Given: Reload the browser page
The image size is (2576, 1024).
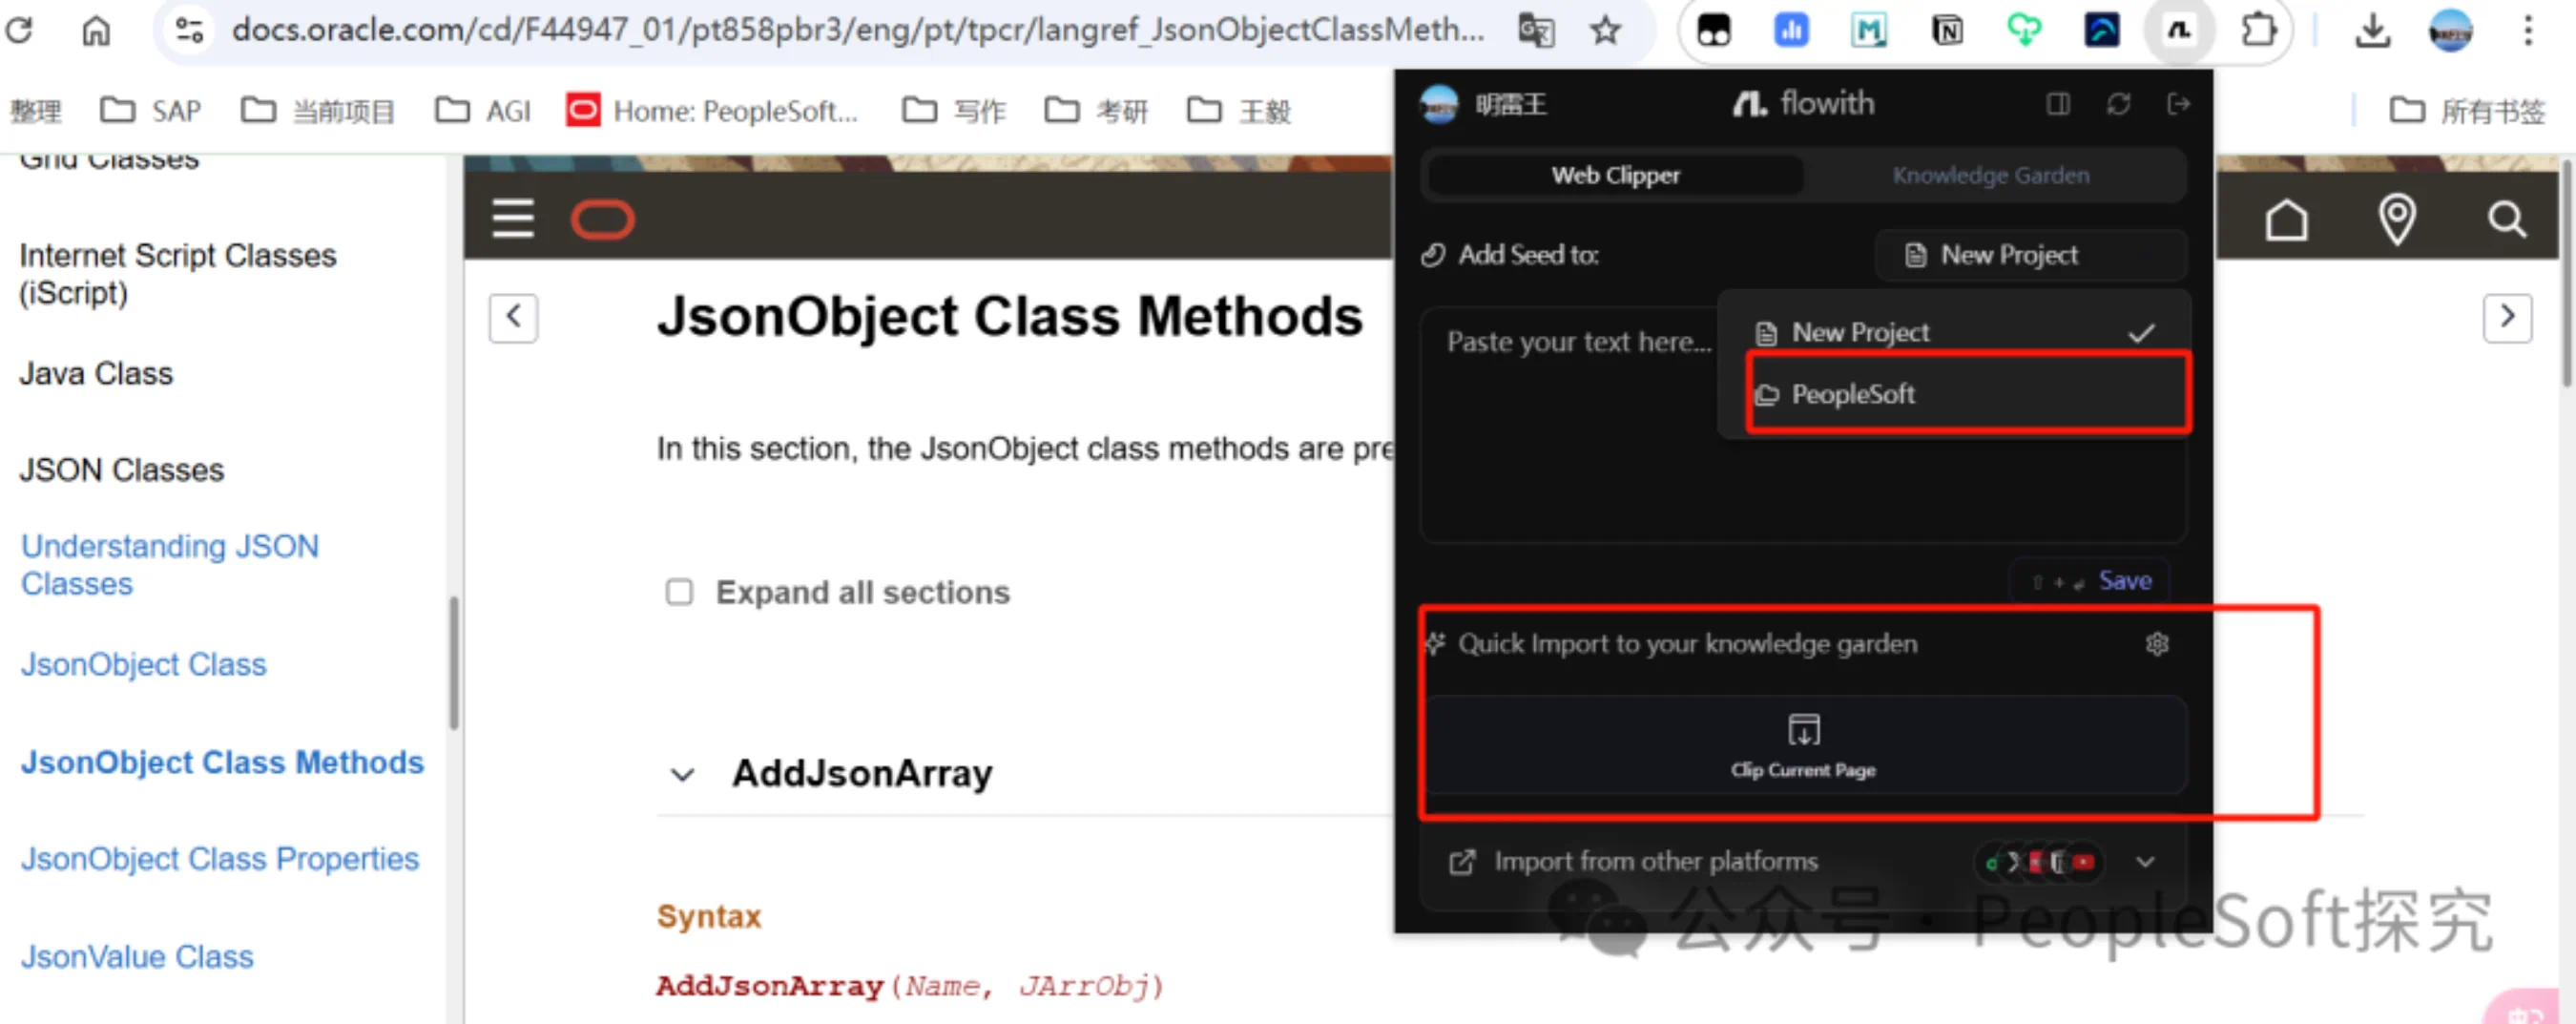Looking at the screenshot, I should click(x=19, y=30).
